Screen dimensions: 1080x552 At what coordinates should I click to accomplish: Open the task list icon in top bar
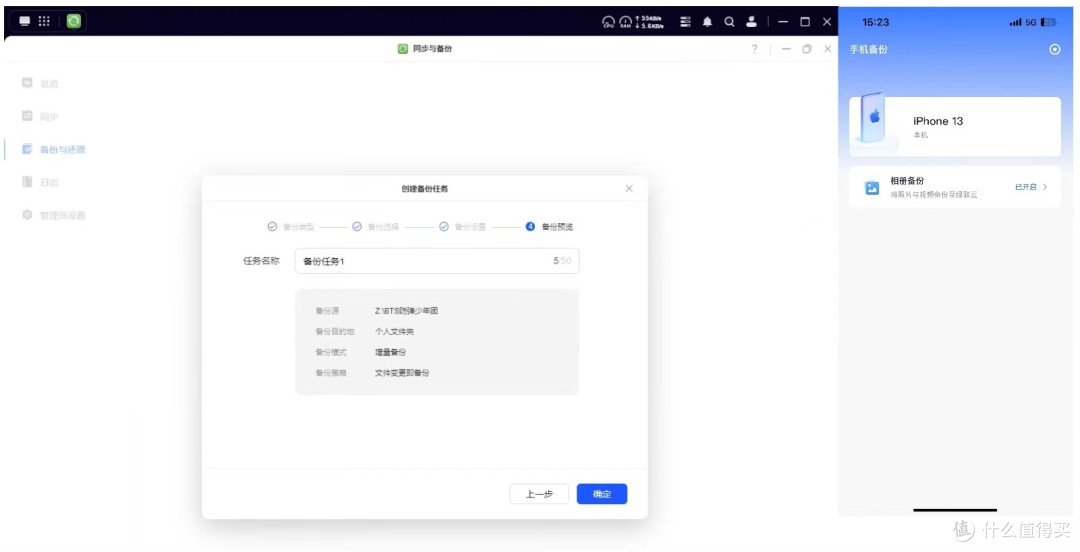tap(685, 22)
